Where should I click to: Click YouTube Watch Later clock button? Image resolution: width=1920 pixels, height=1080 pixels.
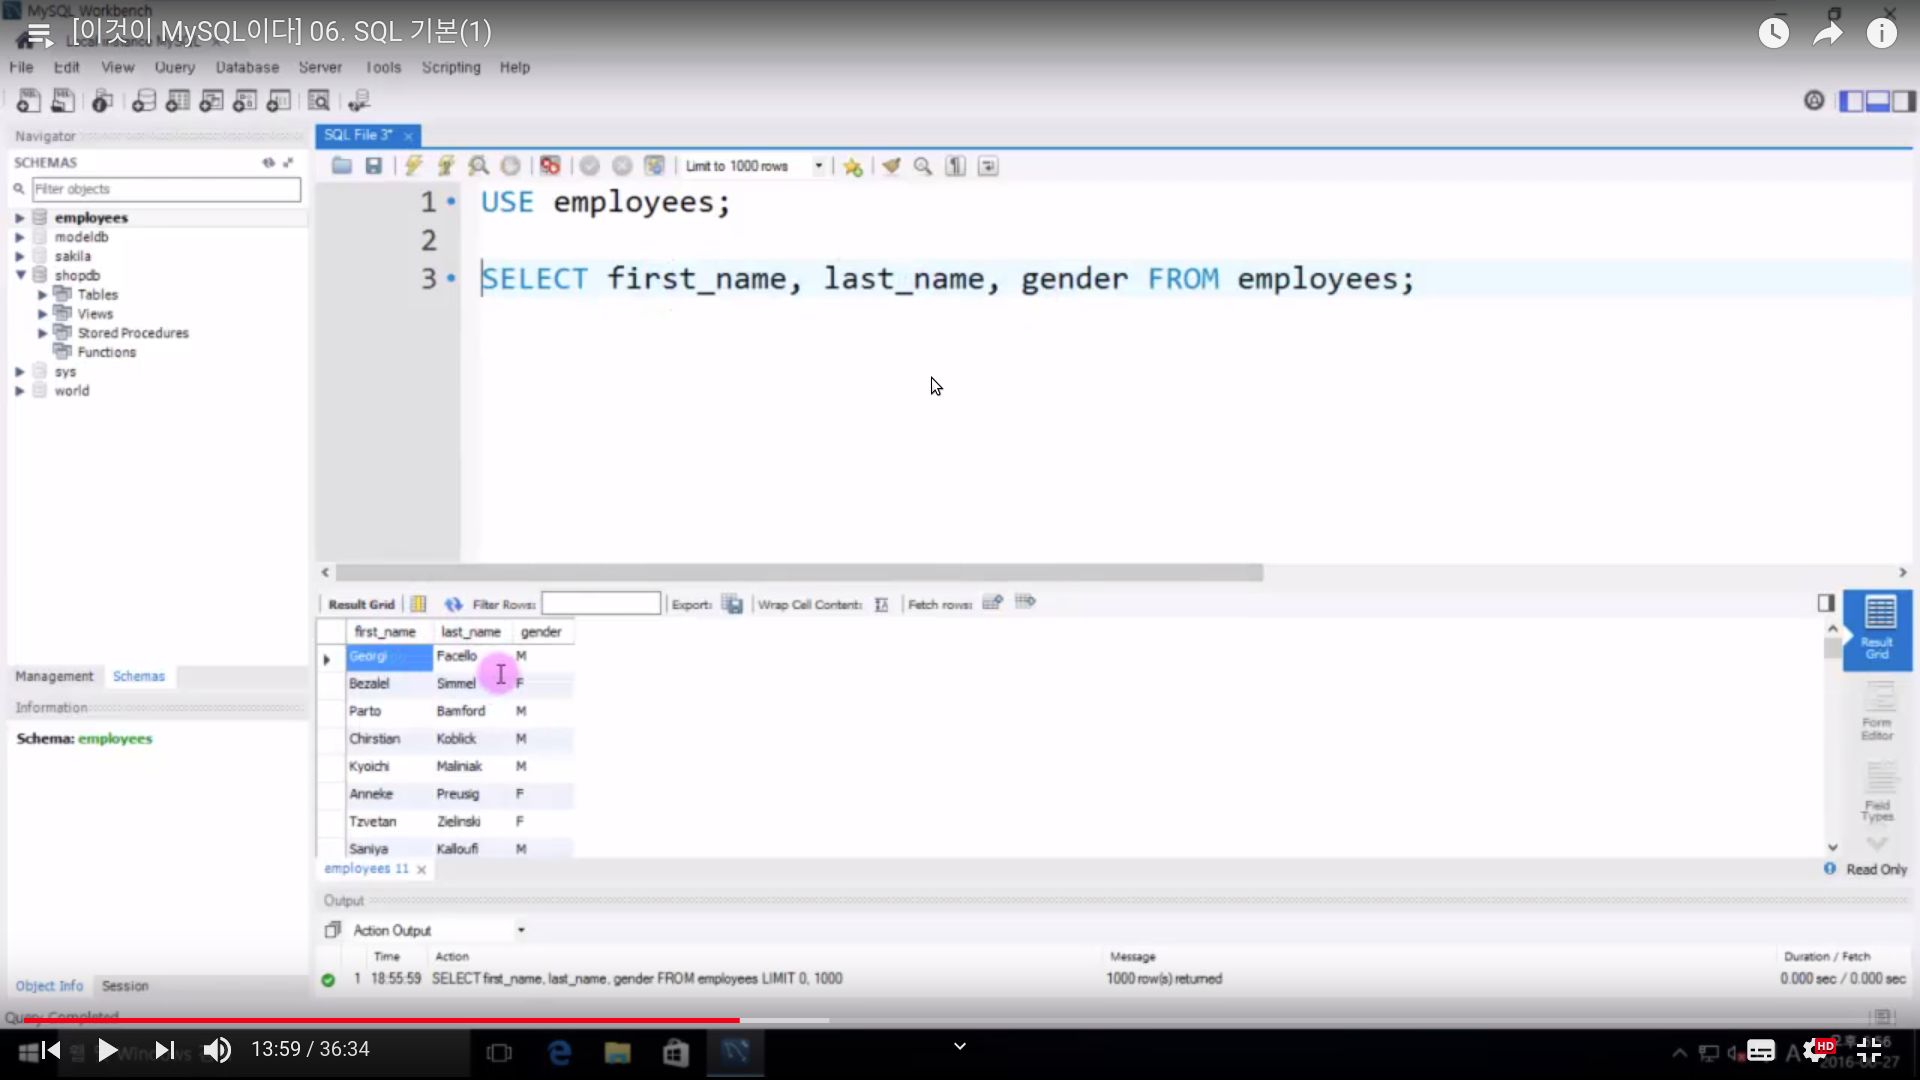tap(1773, 33)
